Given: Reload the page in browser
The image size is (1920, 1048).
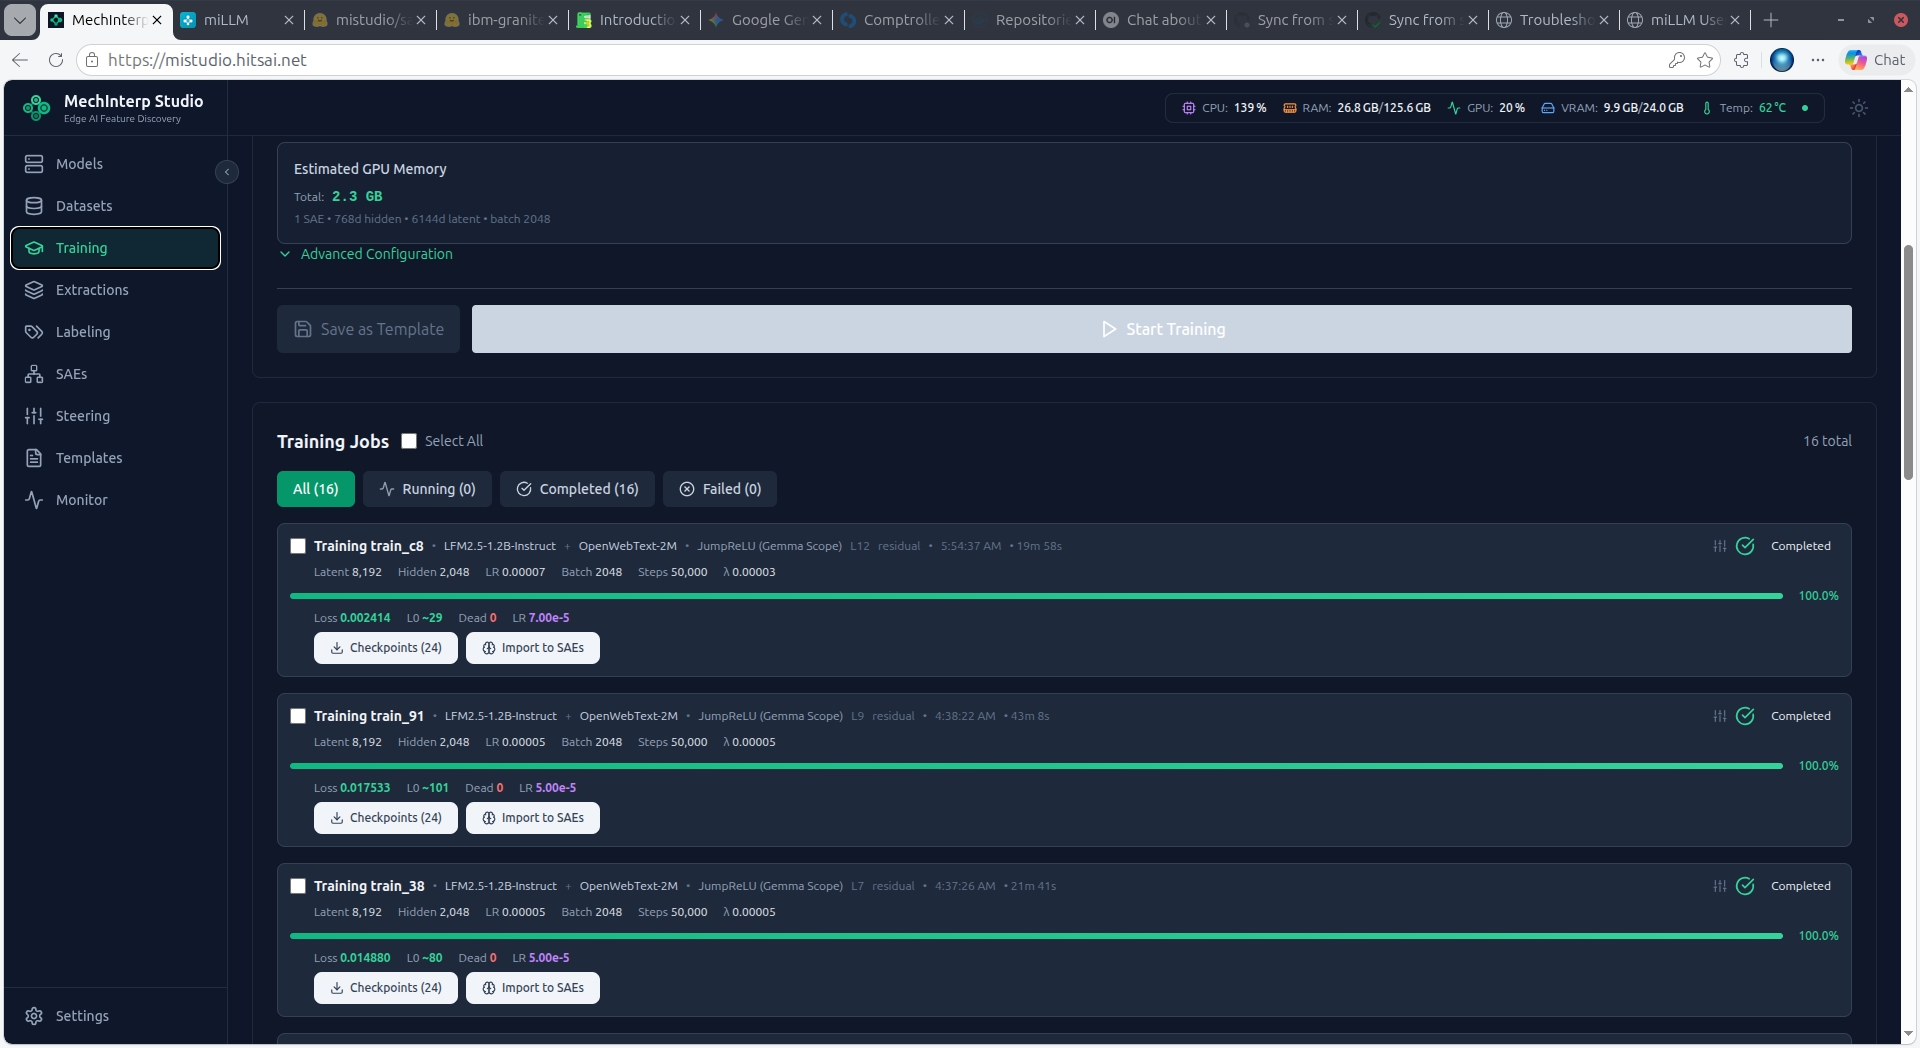Looking at the screenshot, I should [x=56, y=60].
